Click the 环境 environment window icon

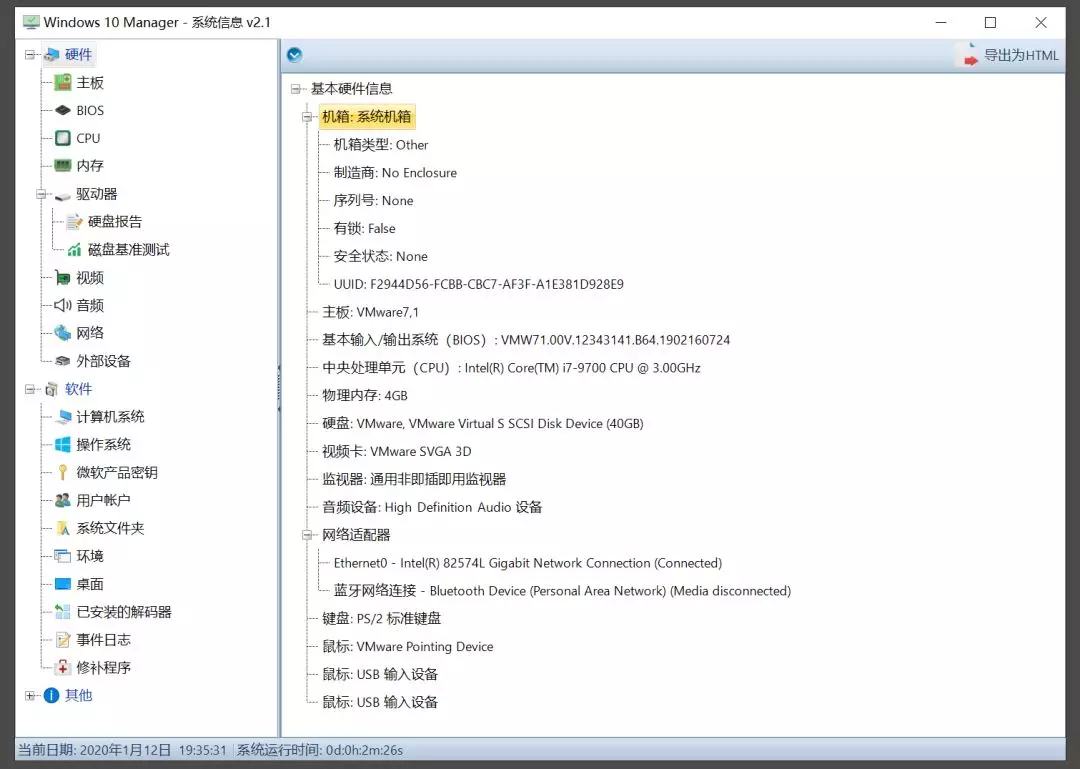tap(63, 556)
